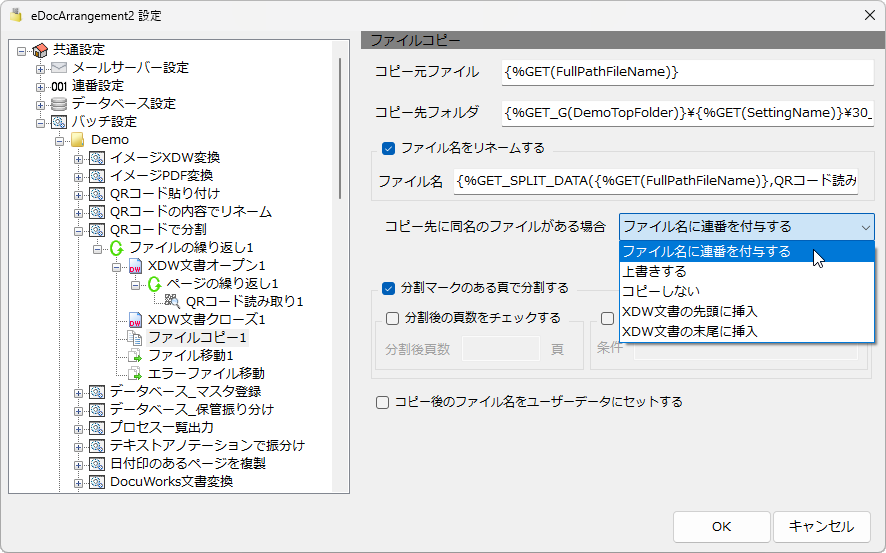
Task: Toggle the checkbox partly hidden behind the dropdown list
Action: [x=607, y=319]
